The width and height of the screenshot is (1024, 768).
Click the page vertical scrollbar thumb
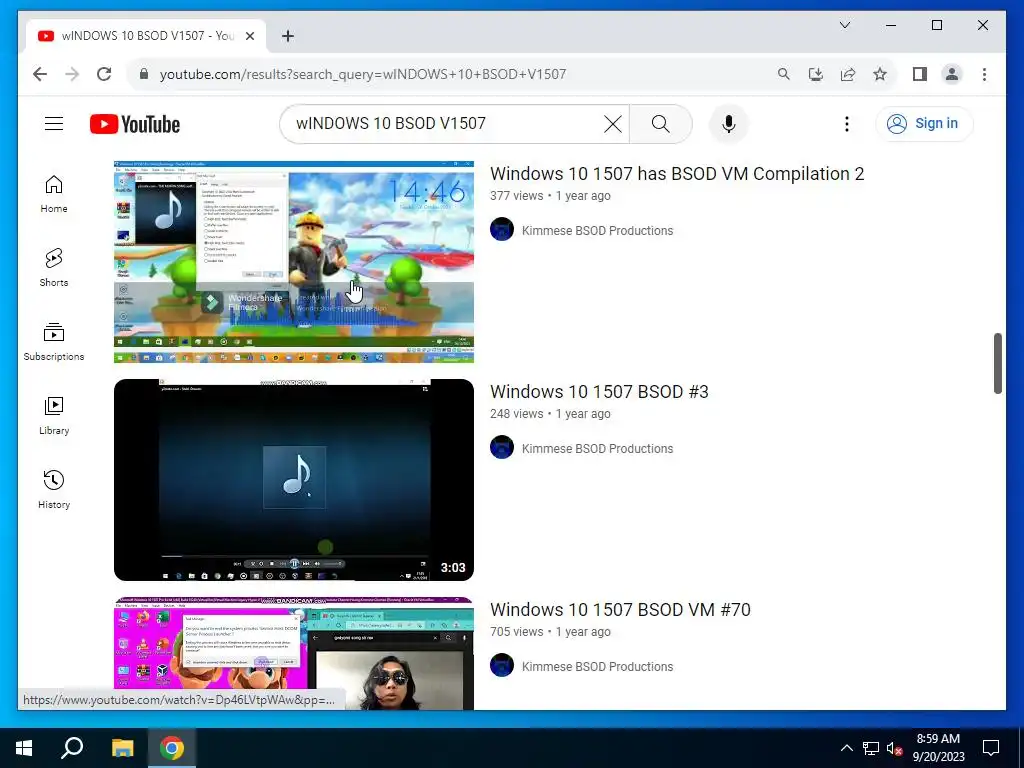pyautogui.click(x=997, y=363)
